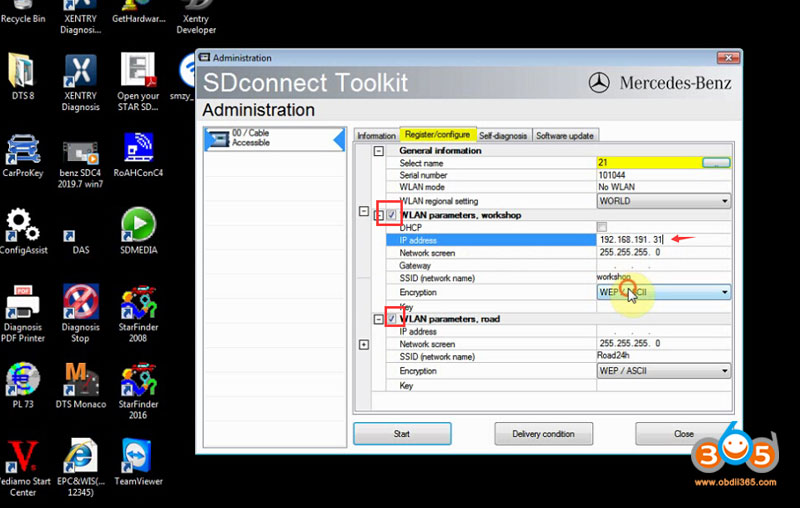
Task: Click the Close button
Action: pyautogui.click(x=684, y=434)
